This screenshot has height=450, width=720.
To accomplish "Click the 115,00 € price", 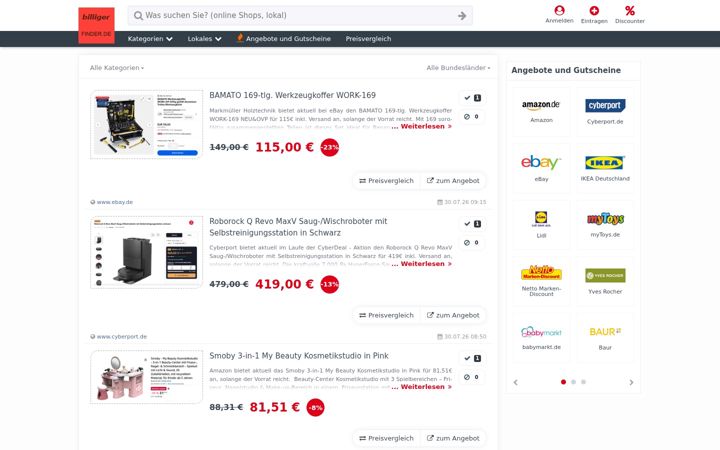I will point(284,147).
